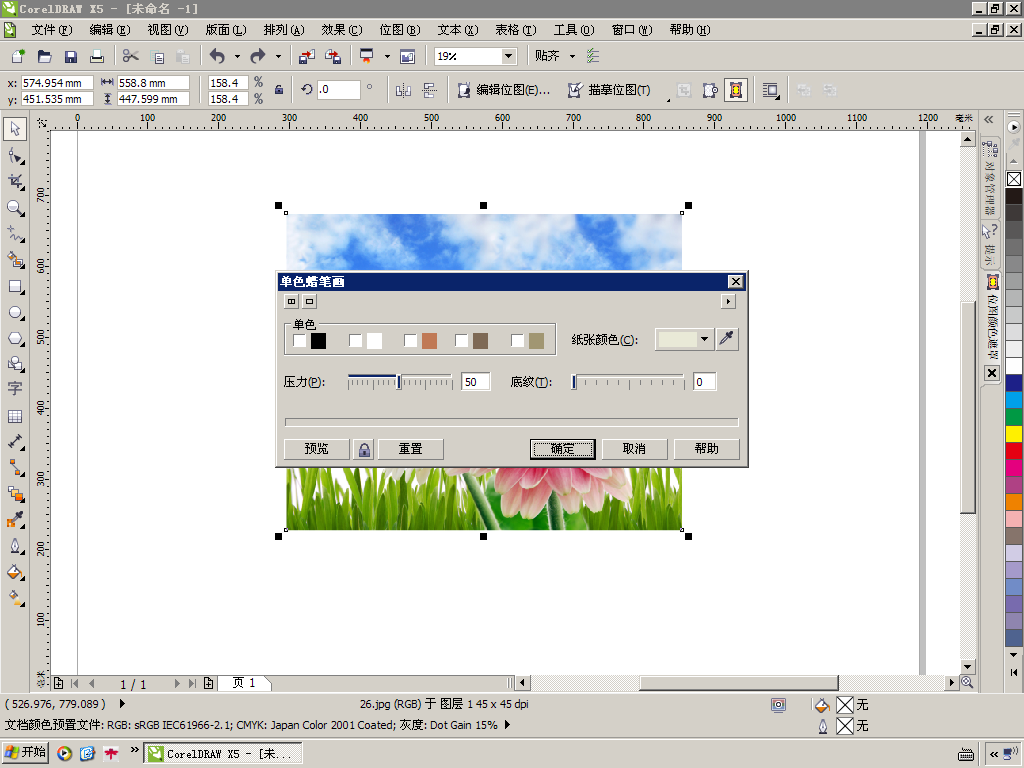
Task: Toggle the preview lock button
Action: pos(364,449)
